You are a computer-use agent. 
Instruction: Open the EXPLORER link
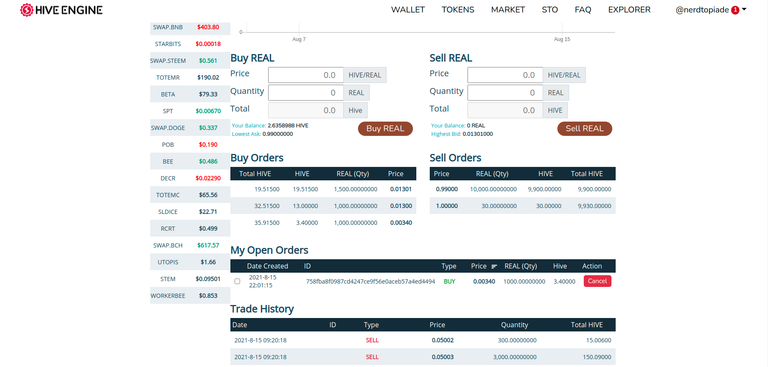click(x=629, y=10)
